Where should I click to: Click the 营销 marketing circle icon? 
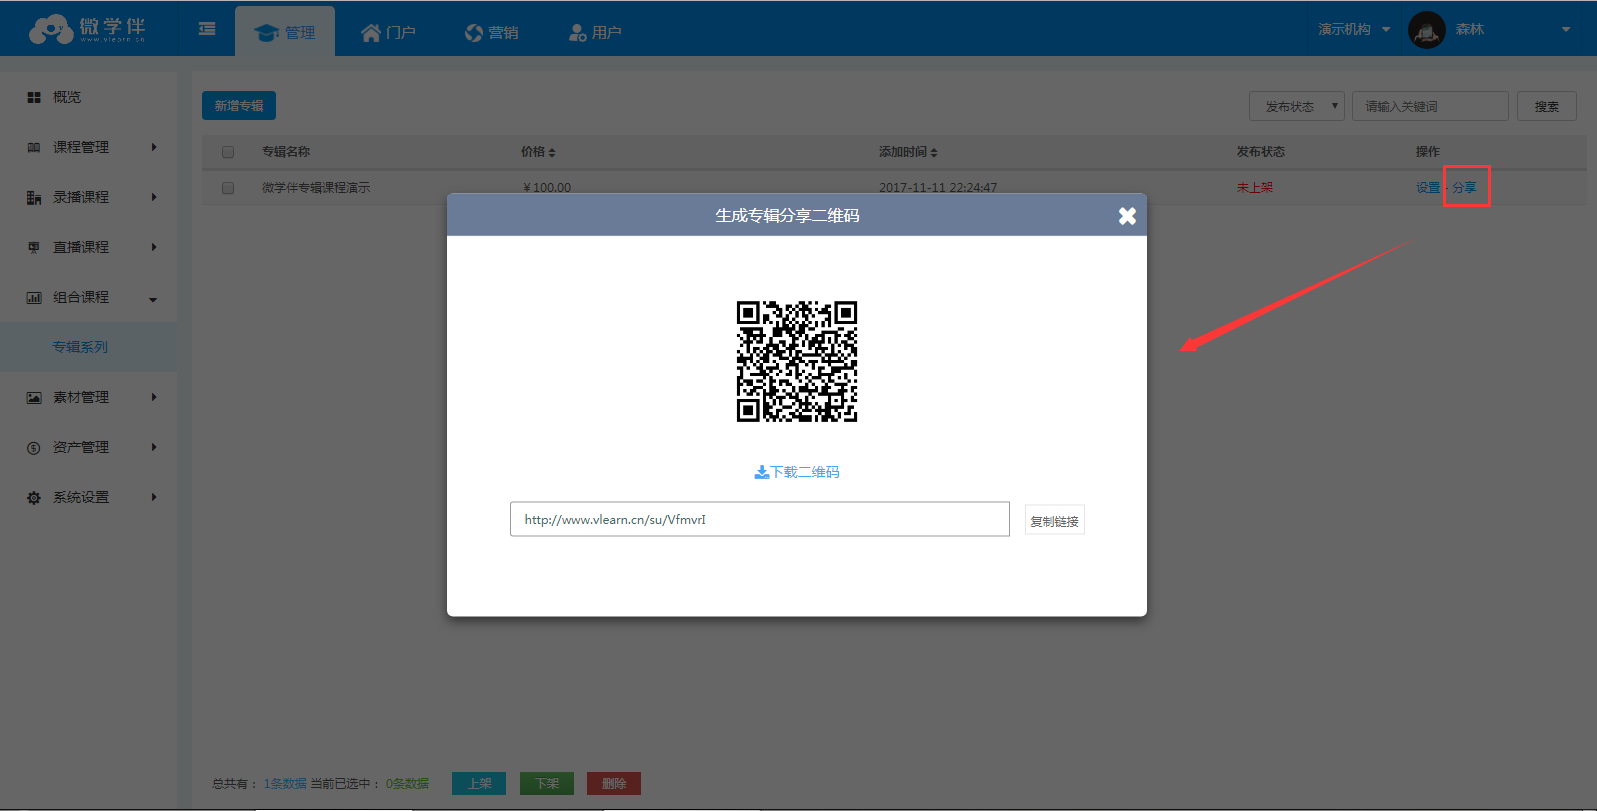click(474, 33)
